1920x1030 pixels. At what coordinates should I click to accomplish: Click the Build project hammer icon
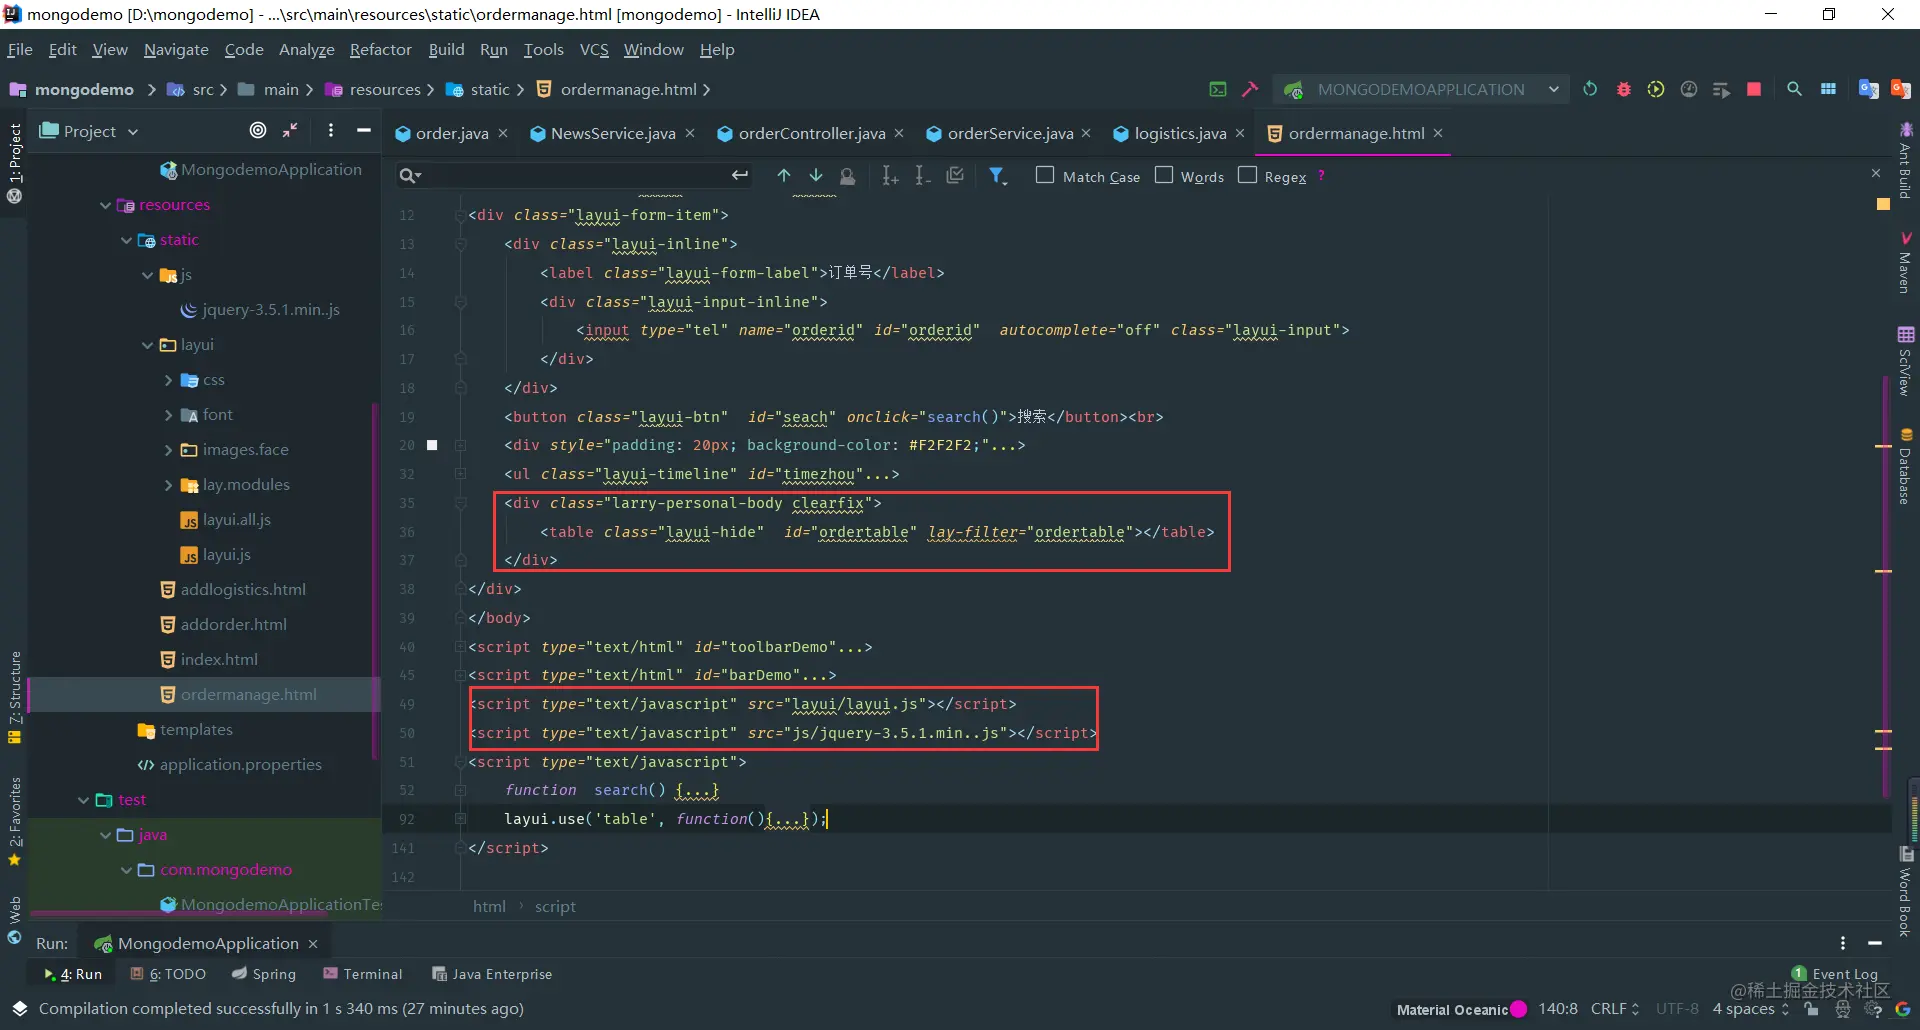1250,89
